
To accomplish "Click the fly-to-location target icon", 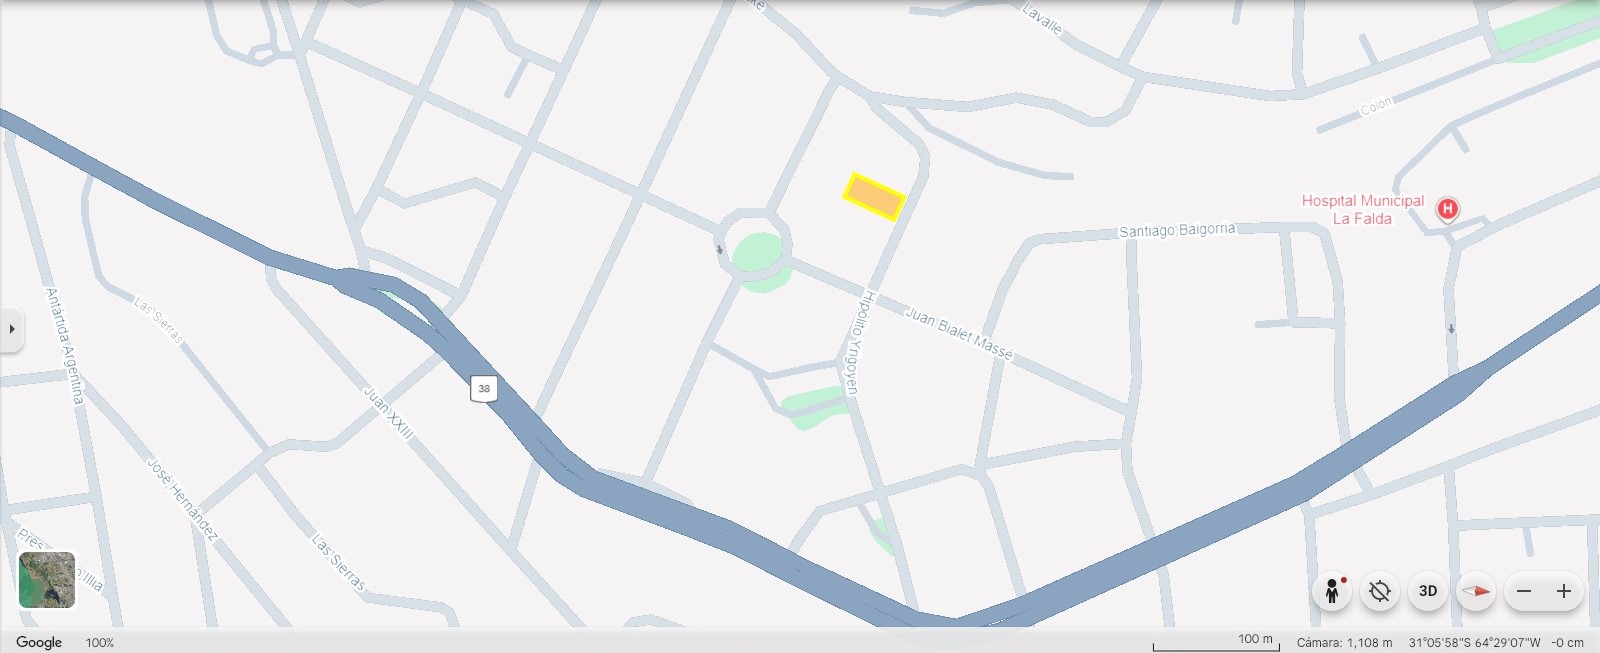I will (x=1380, y=591).
